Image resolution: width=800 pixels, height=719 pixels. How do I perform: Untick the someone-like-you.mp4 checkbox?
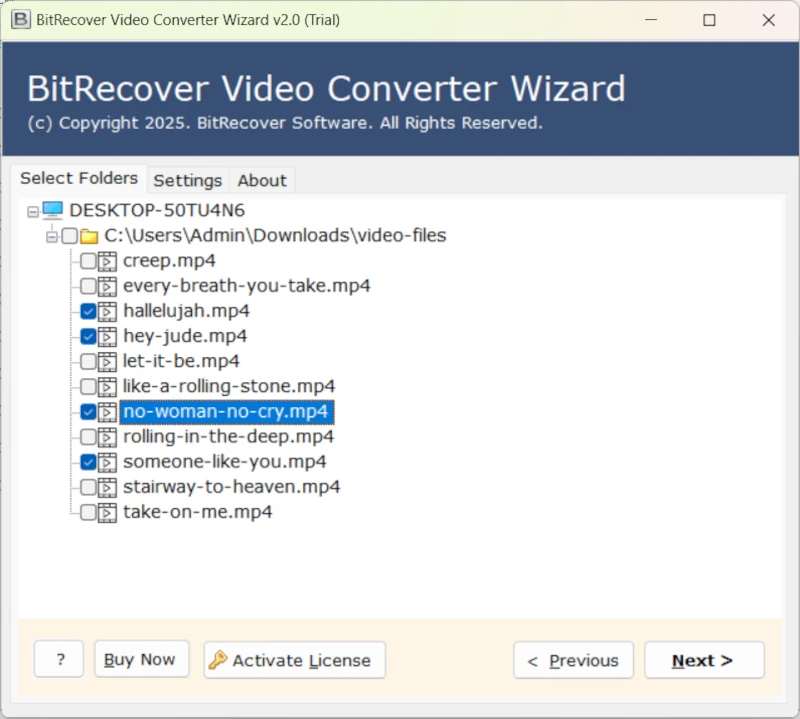click(88, 462)
